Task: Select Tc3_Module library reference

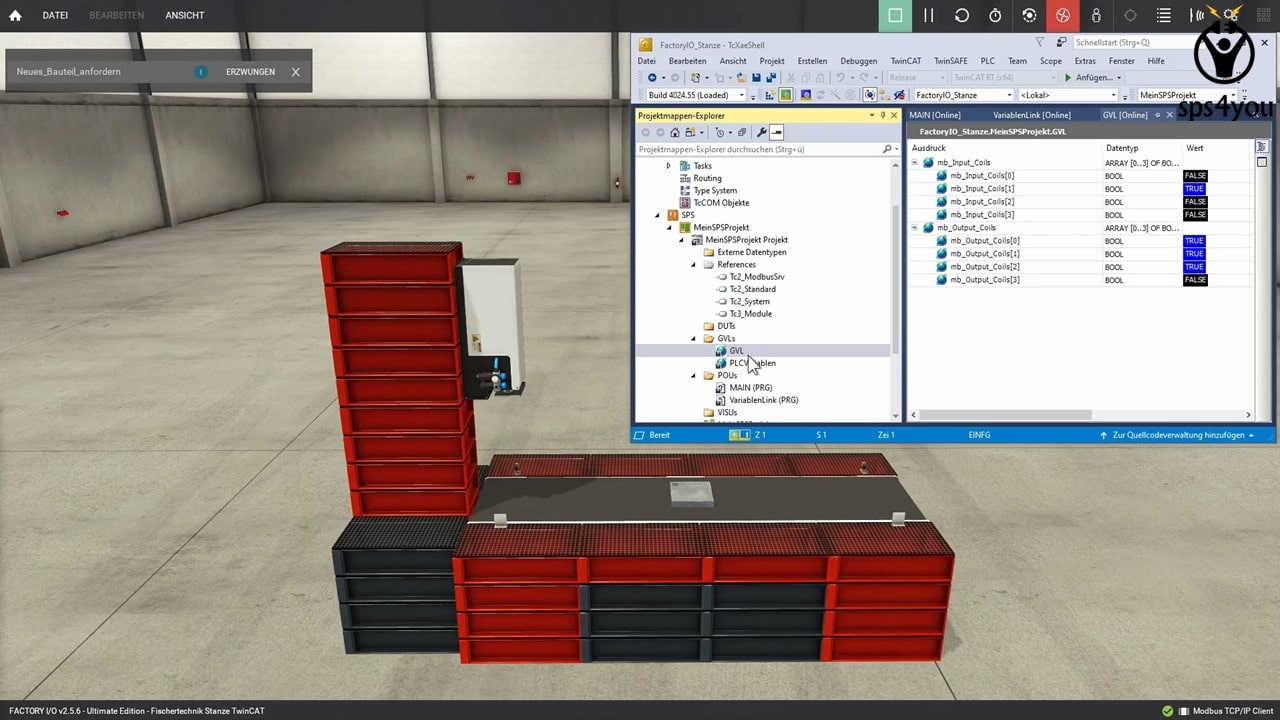Action: pyautogui.click(x=750, y=314)
